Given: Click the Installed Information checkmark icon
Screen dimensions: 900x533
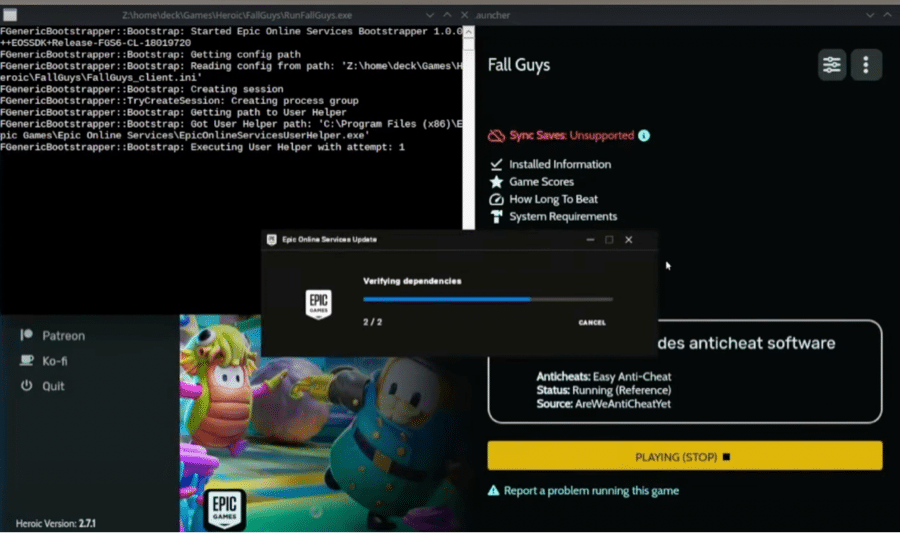Looking at the screenshot, I should tap(496, 165).
